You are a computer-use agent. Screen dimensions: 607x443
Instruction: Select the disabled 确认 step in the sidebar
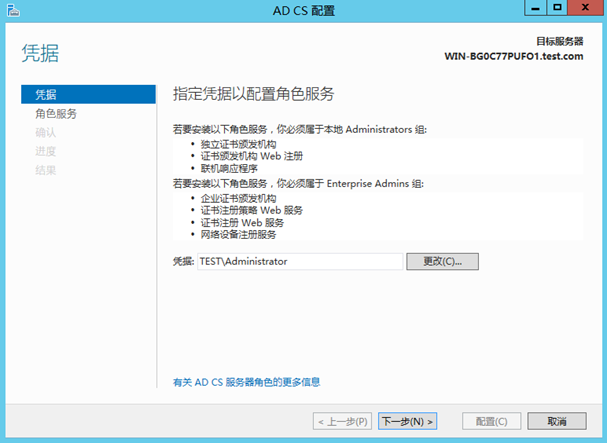coord(46,132)
